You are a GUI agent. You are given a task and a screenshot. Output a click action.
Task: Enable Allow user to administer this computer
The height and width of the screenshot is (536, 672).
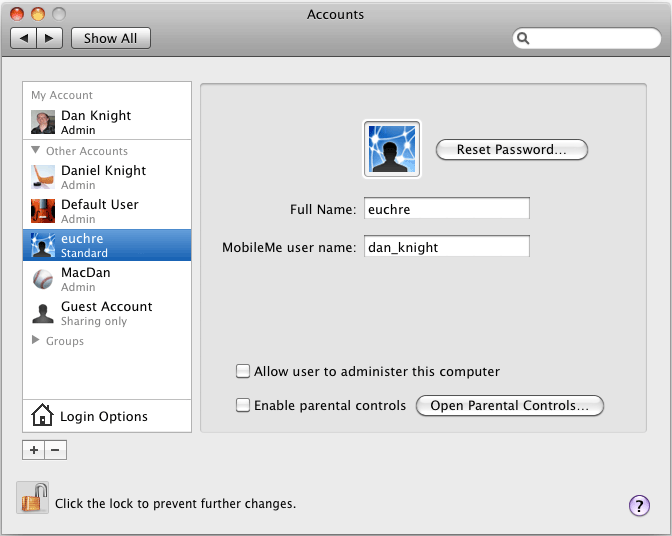[243, 371]
